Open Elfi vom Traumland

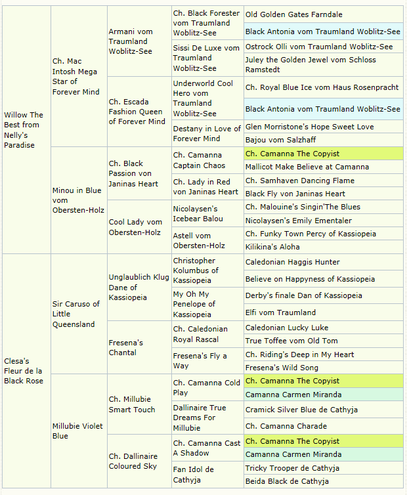[281, 312]
